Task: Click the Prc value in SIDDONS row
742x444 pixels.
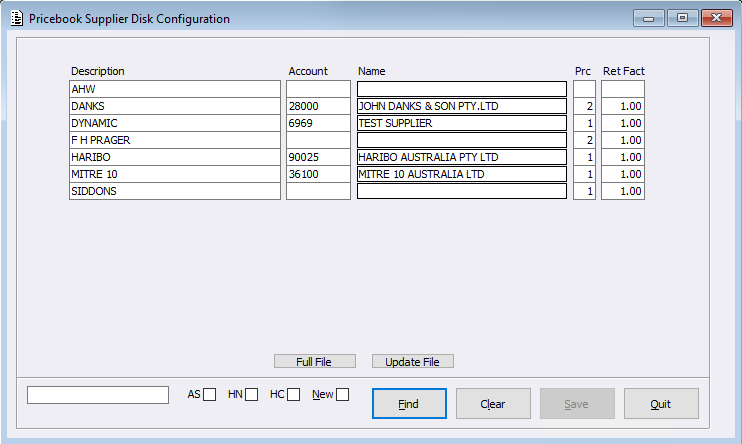Action: (x=584, y=191)
